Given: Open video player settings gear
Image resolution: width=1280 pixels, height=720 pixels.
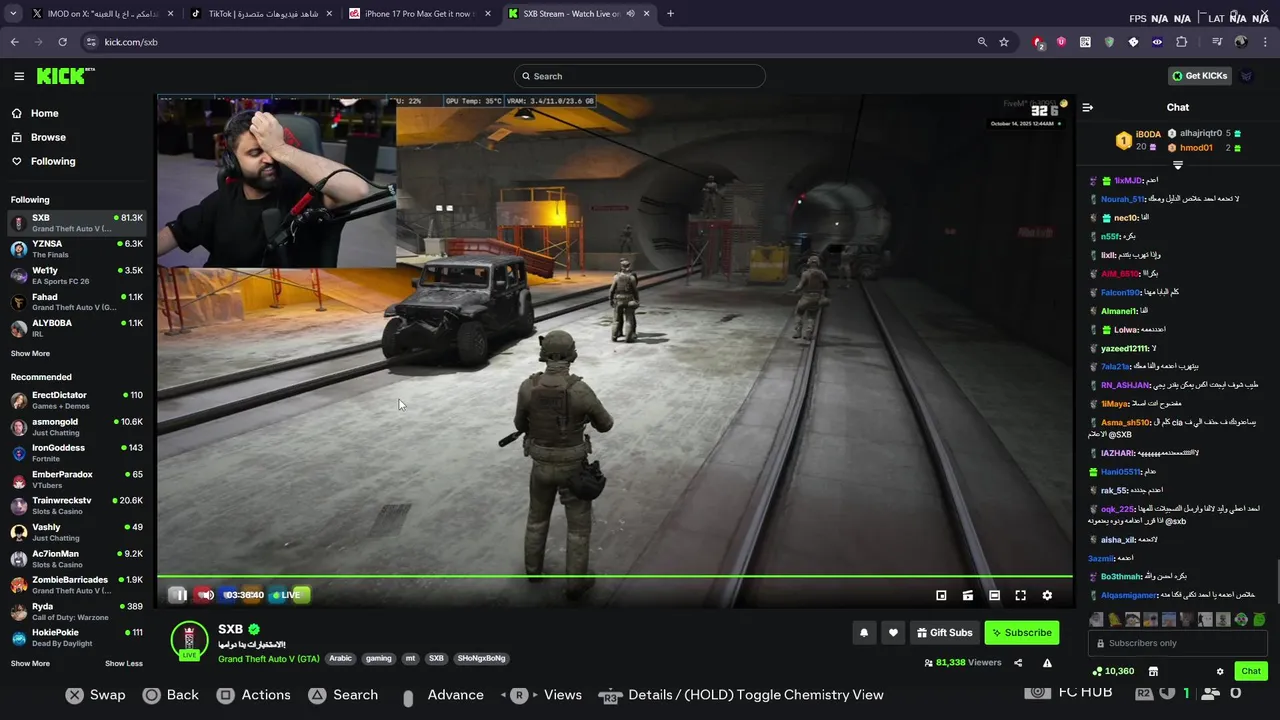Looking at the screenshot, I should point(1047,595).
